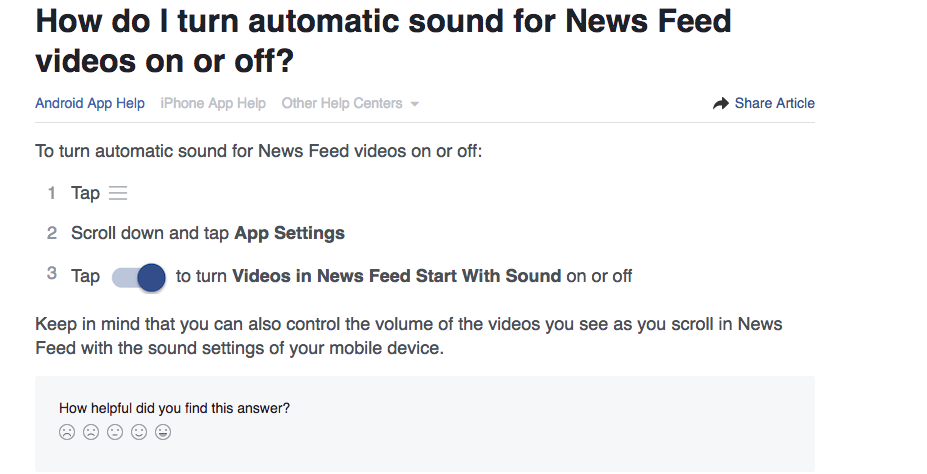The image size is (927, 474).
Task: Rate answer with smiling face
Action: tap(139, 432)
